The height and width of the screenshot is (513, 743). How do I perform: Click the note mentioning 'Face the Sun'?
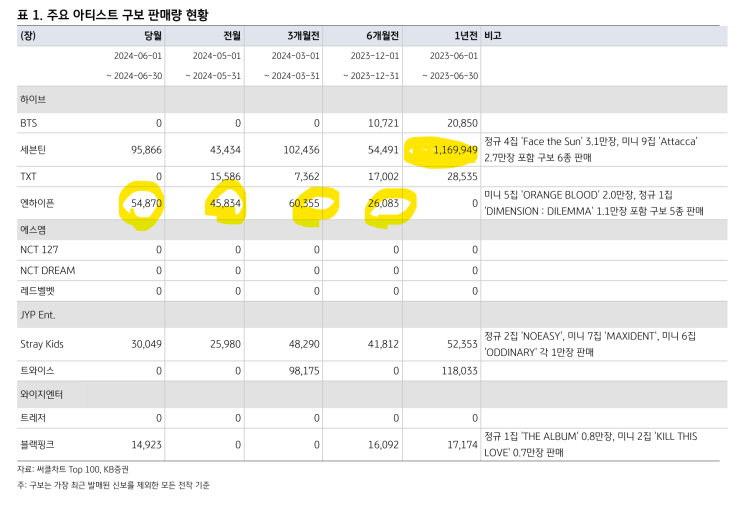pos(590,149)
